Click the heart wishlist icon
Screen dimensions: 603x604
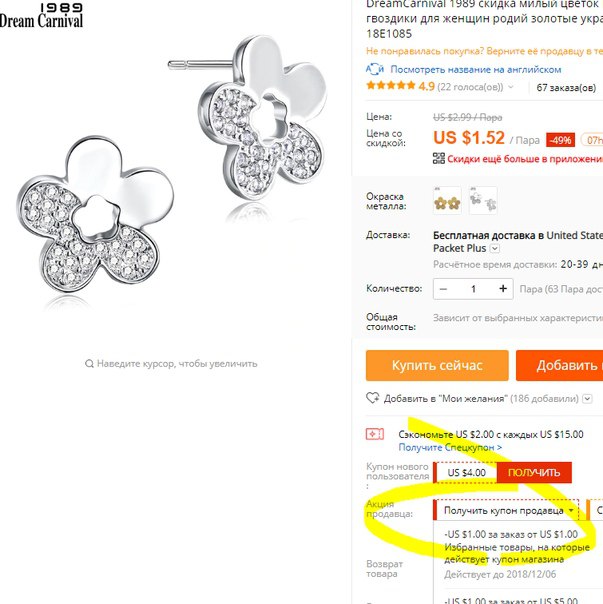(x=372, y=398)
